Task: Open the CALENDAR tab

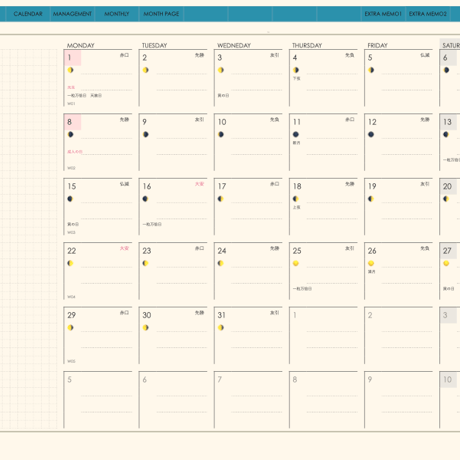Action: [28, 14]
